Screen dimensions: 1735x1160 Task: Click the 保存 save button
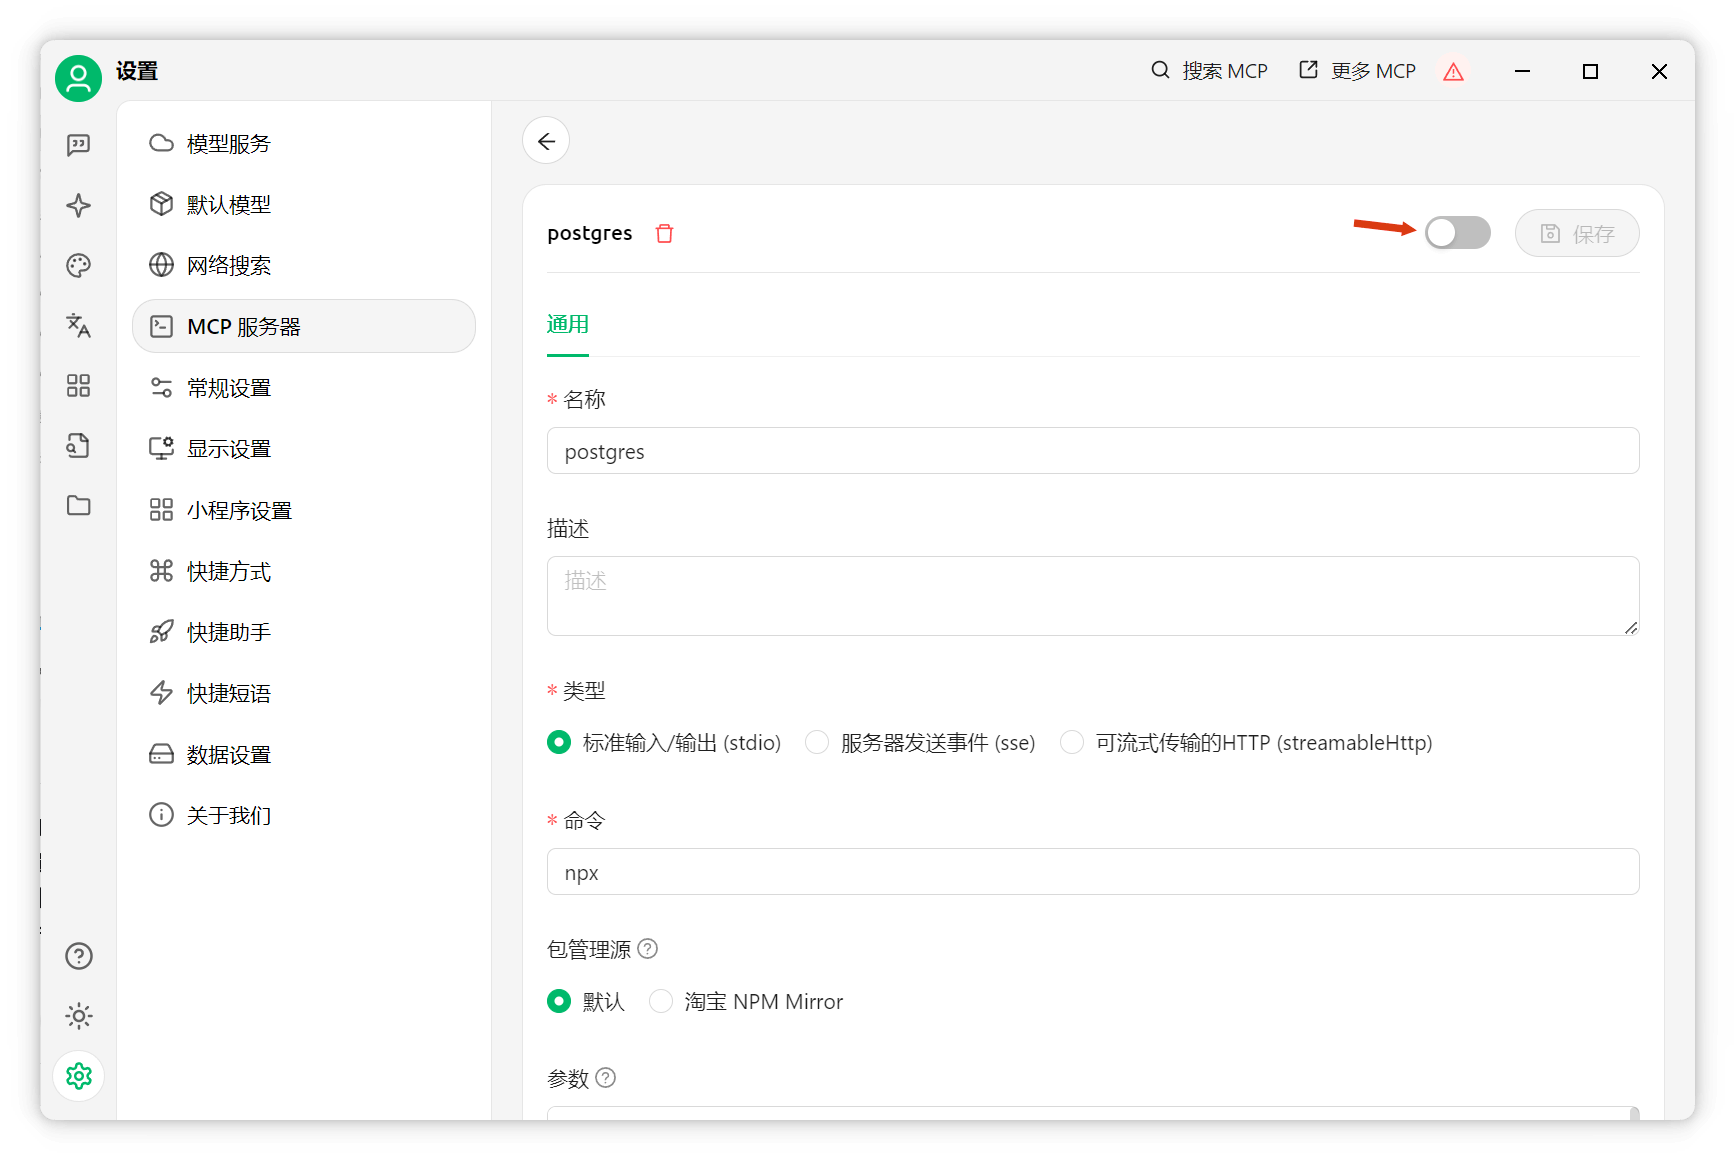[1577, 233]
